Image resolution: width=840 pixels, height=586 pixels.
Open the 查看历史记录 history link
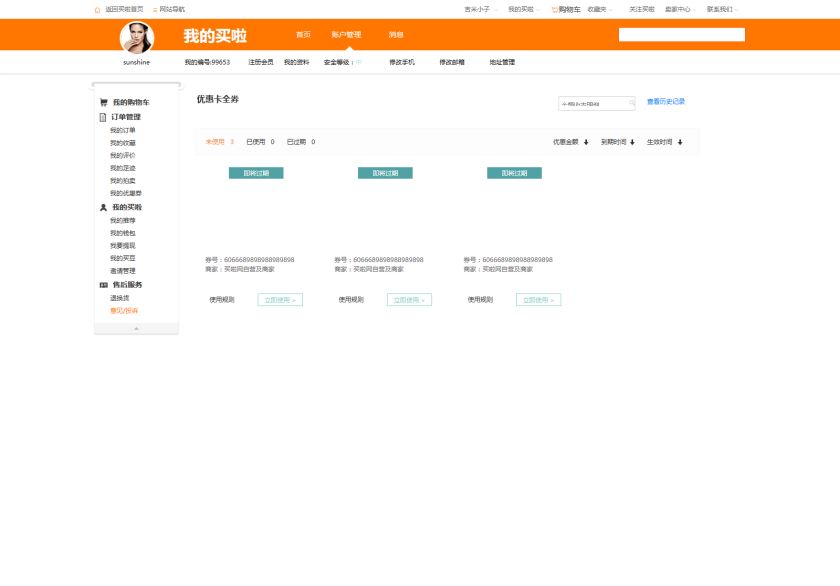(x=666, y=101)
